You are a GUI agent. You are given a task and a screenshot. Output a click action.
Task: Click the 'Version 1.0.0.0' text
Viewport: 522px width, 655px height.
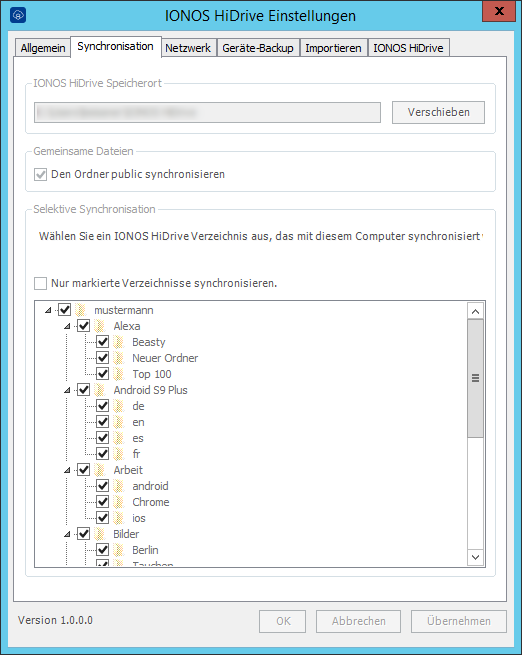click(55, 620)
